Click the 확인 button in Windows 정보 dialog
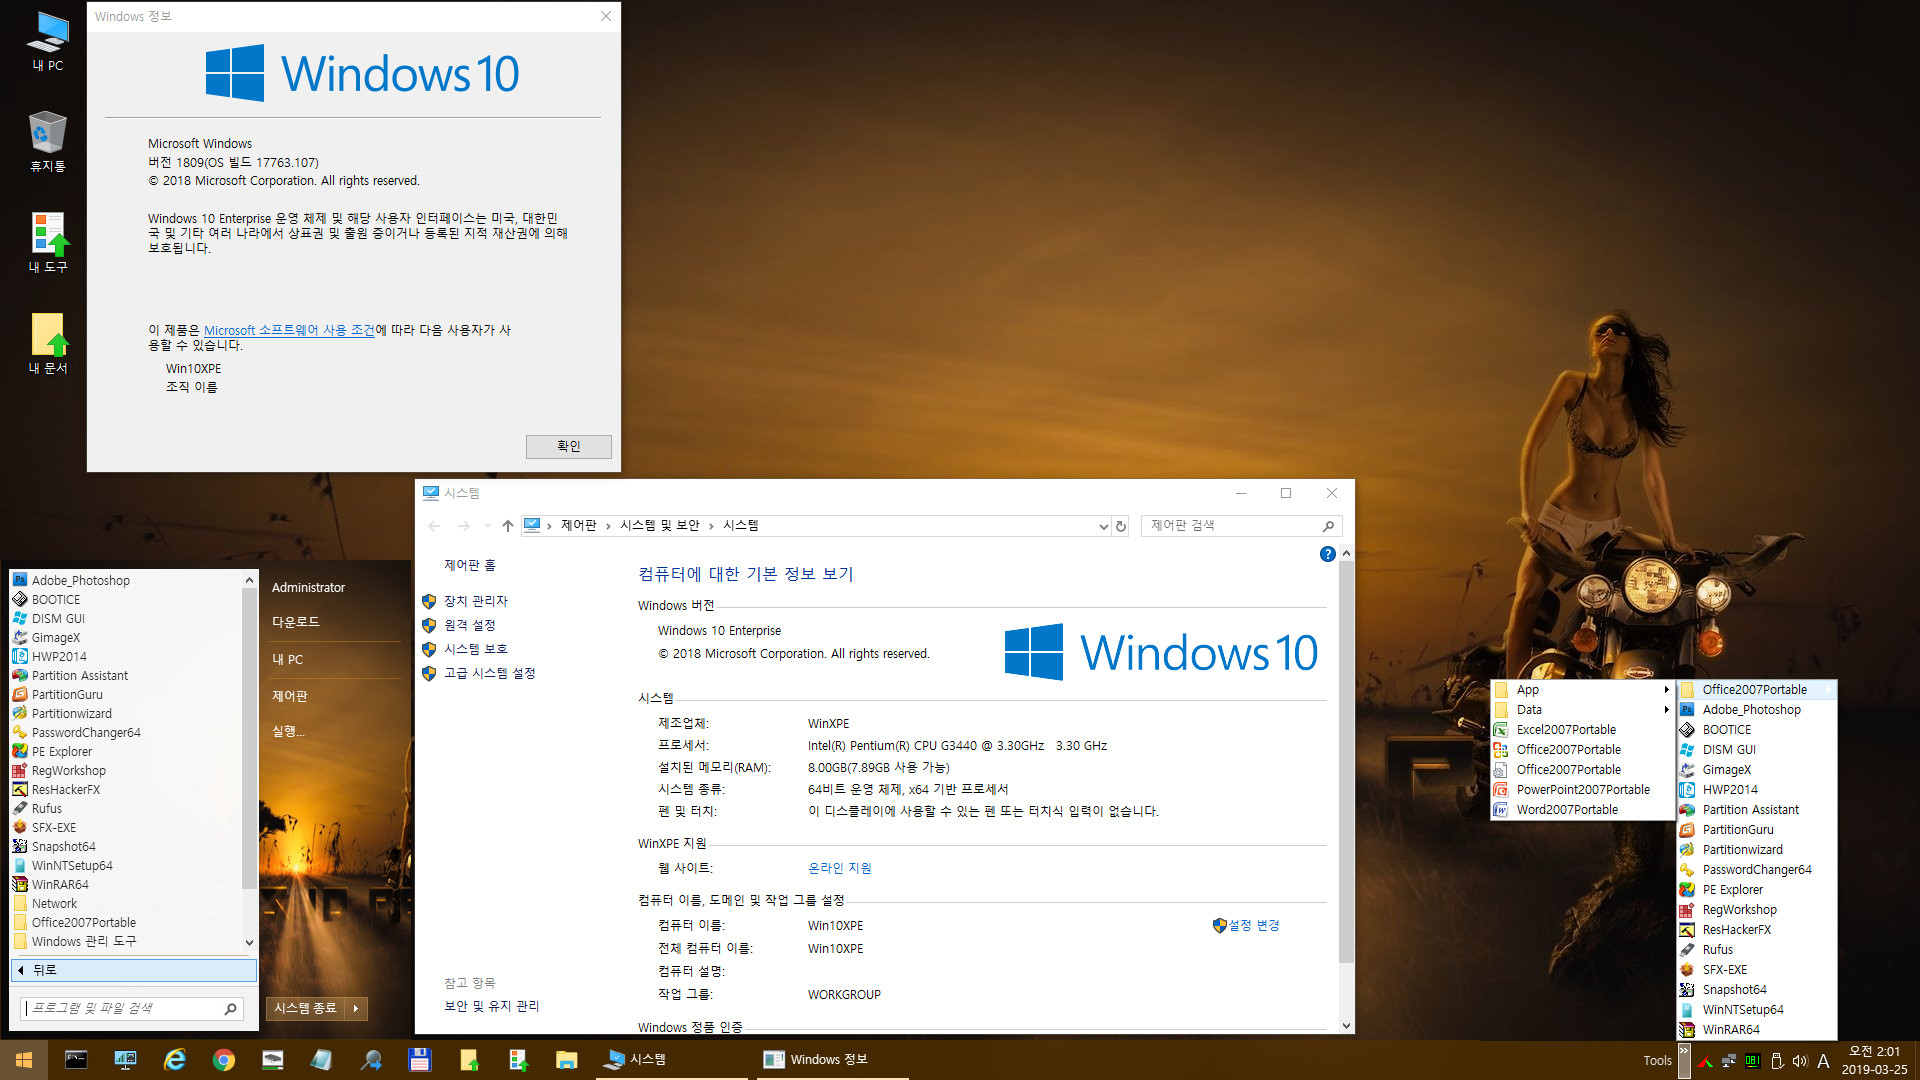This screenshot has width=1920, height=1080. tap(568, 446)
